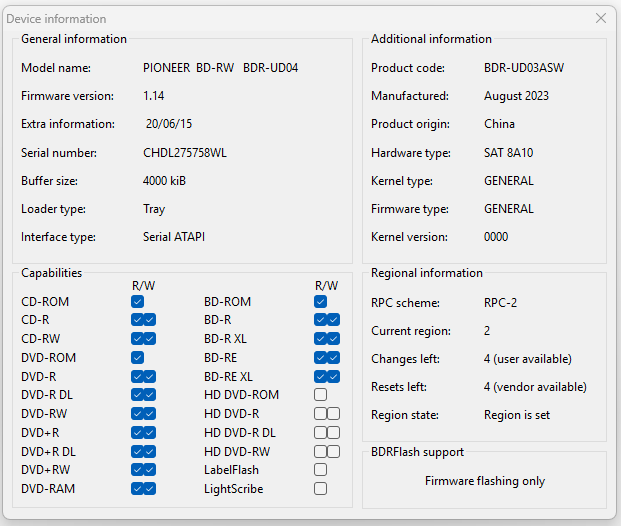Click the 'BD-RE XL' capability label
Viewport: 621px width, 526px height.
228,377
